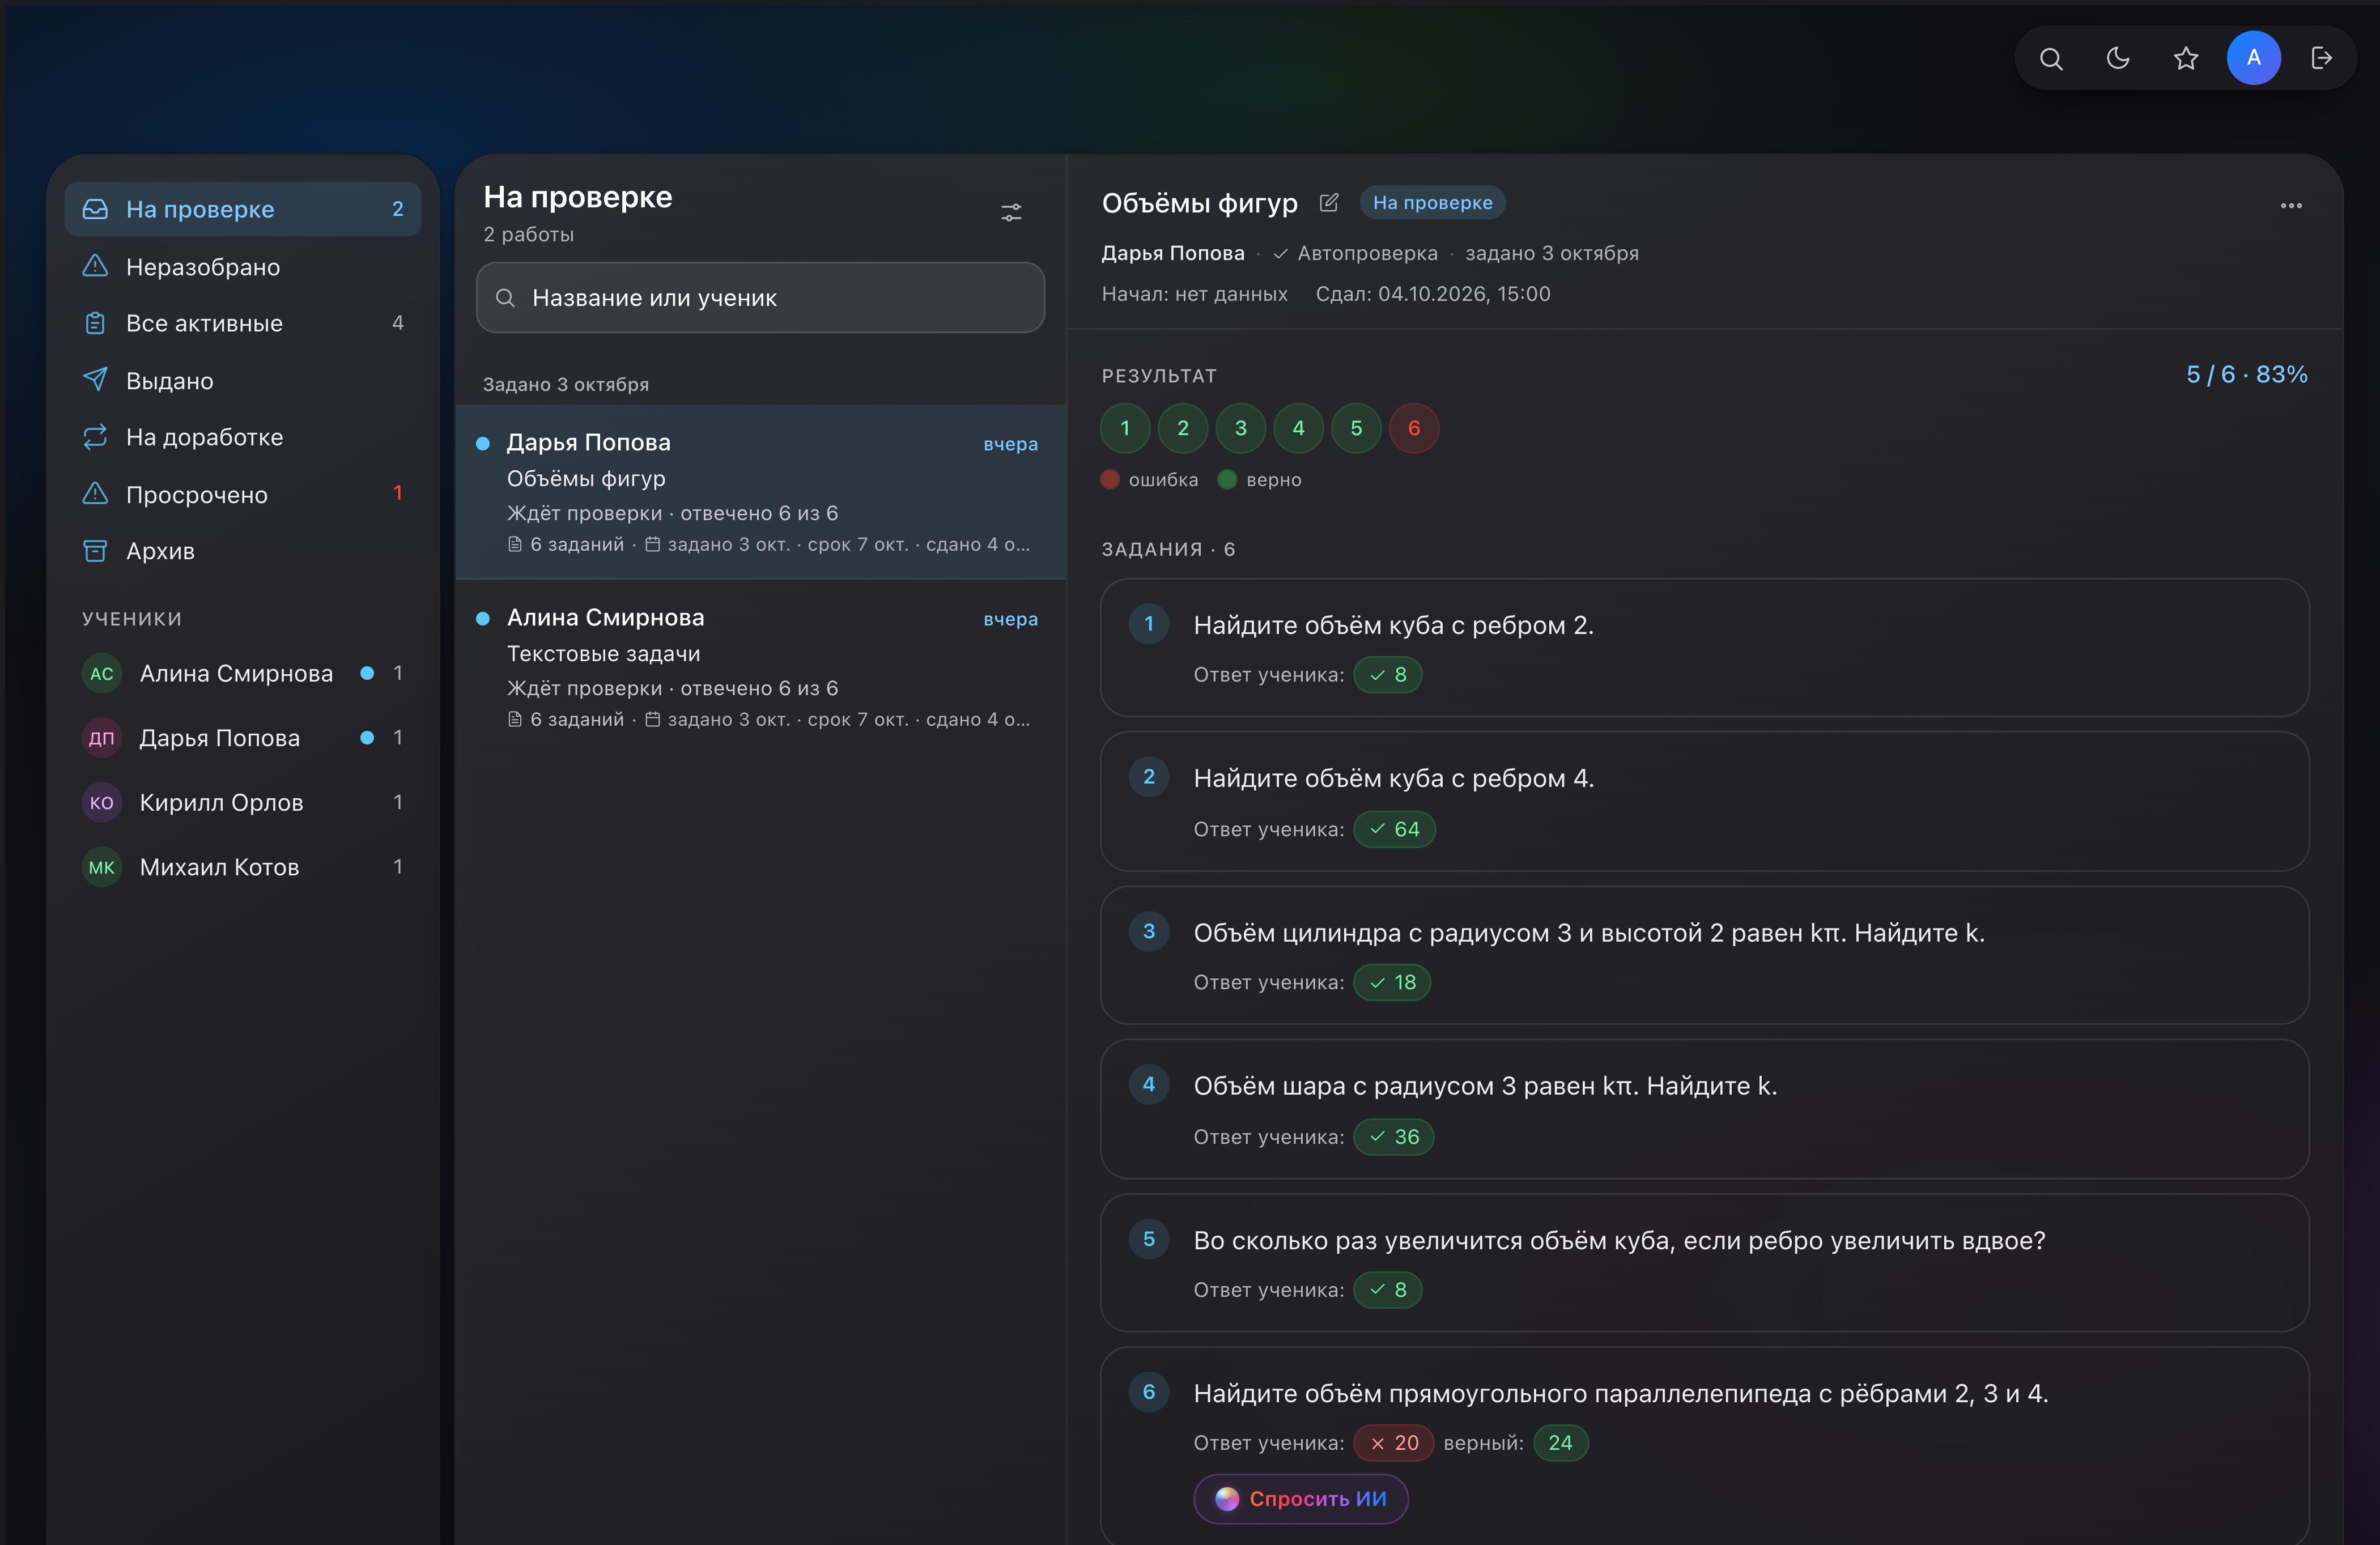Select На проверке in the sidebar

pos(243,209)
